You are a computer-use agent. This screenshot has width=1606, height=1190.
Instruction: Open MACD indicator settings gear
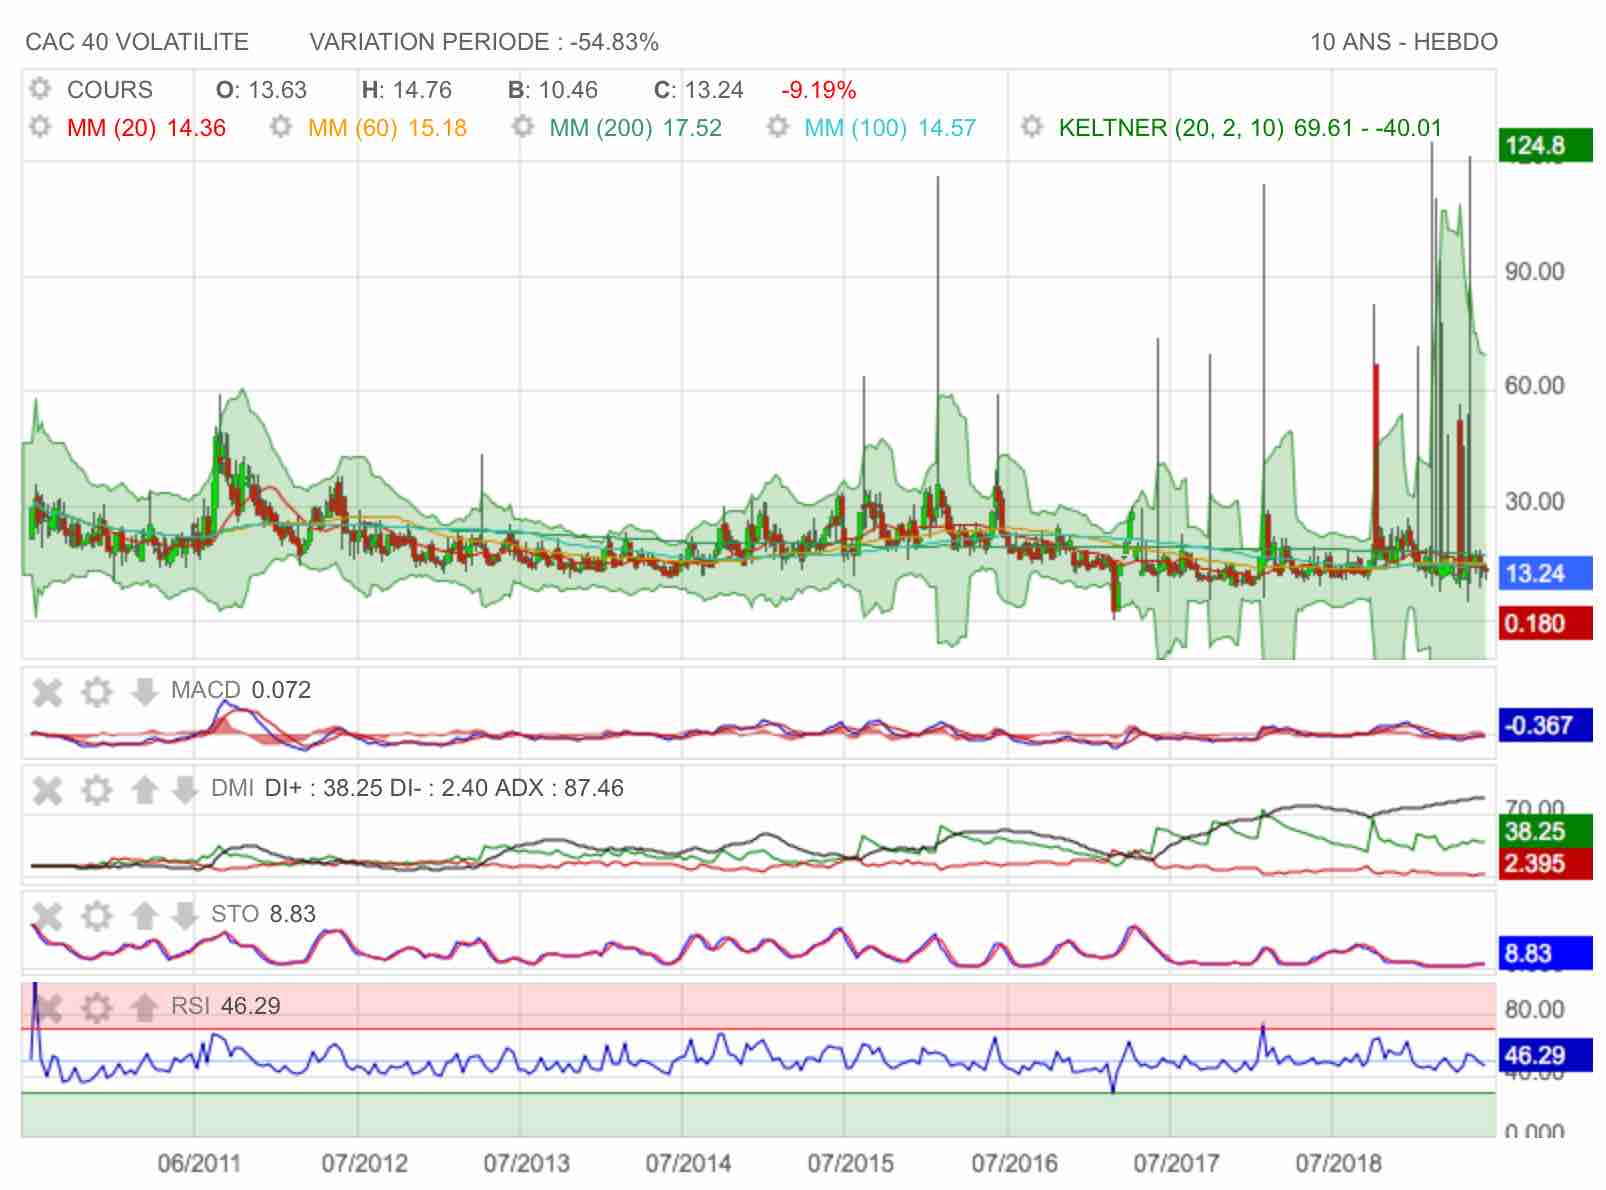[x=96, y=691]
